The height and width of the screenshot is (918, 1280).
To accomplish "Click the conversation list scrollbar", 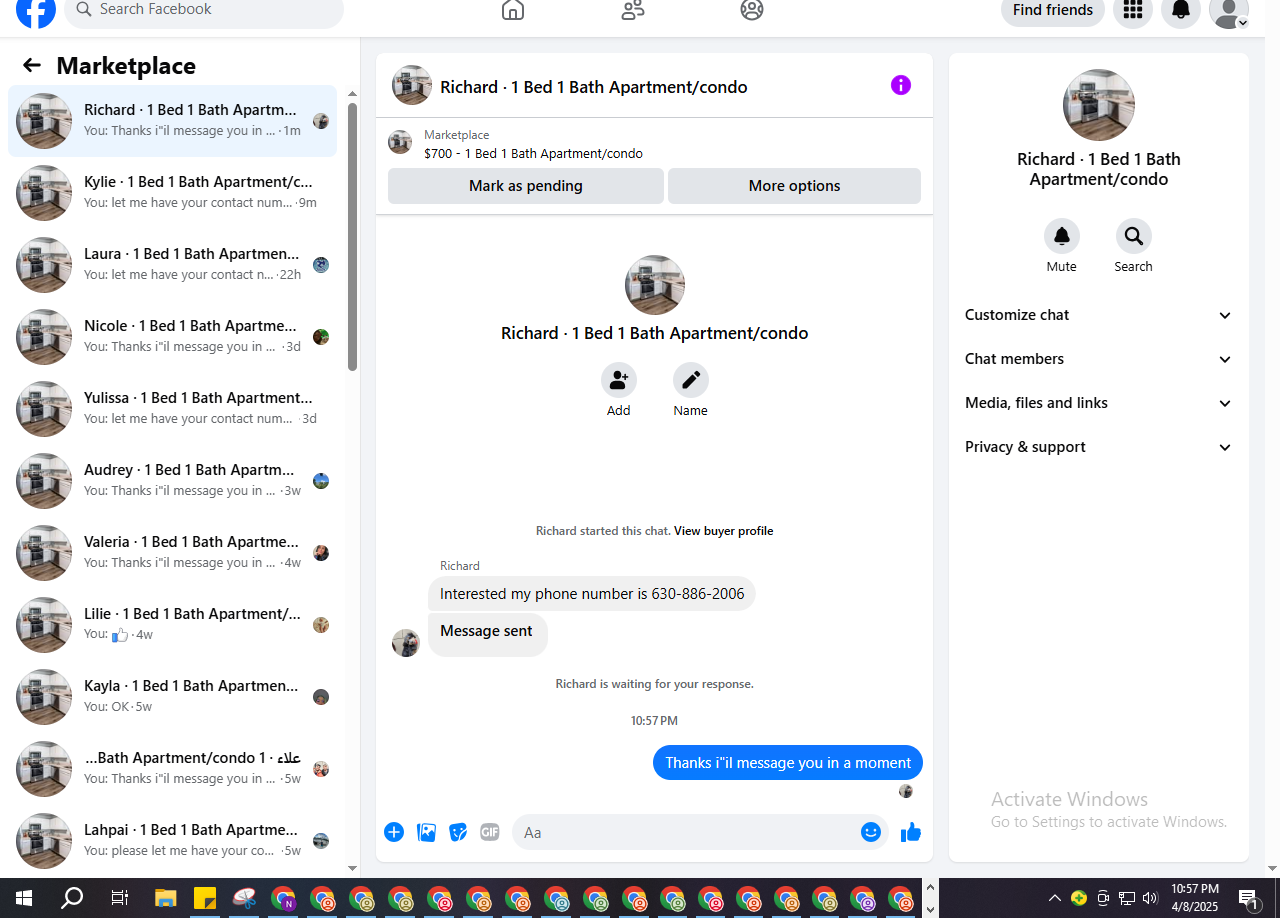I will click(352, 237).
